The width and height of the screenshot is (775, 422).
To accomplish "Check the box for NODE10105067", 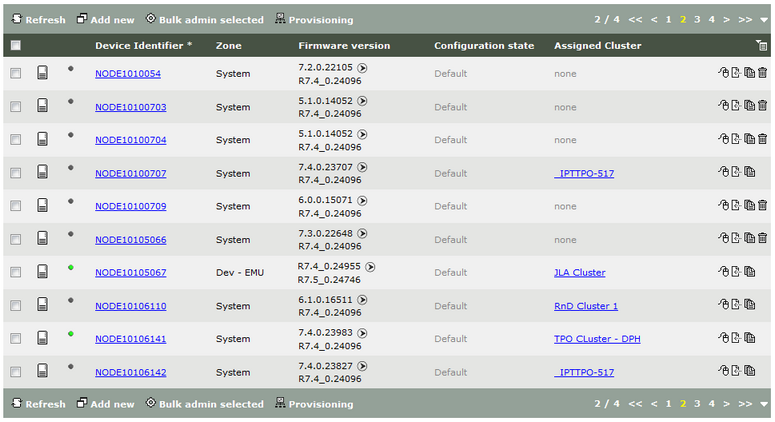I will [x=16, y=272].
